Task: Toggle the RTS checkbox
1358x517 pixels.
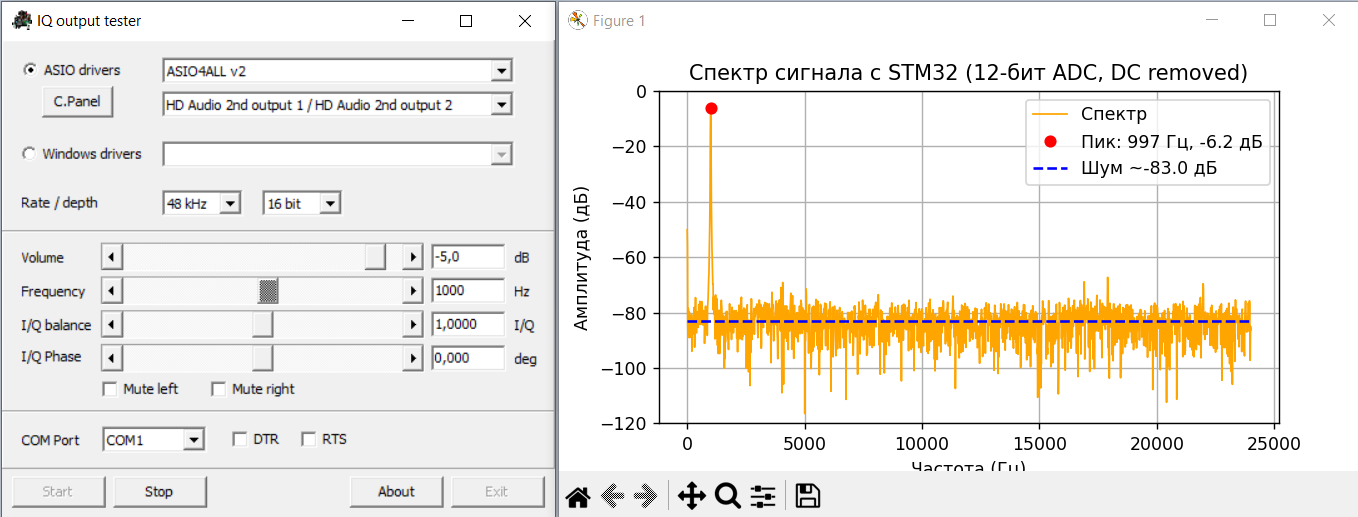Action: click(x=308, y=439)
